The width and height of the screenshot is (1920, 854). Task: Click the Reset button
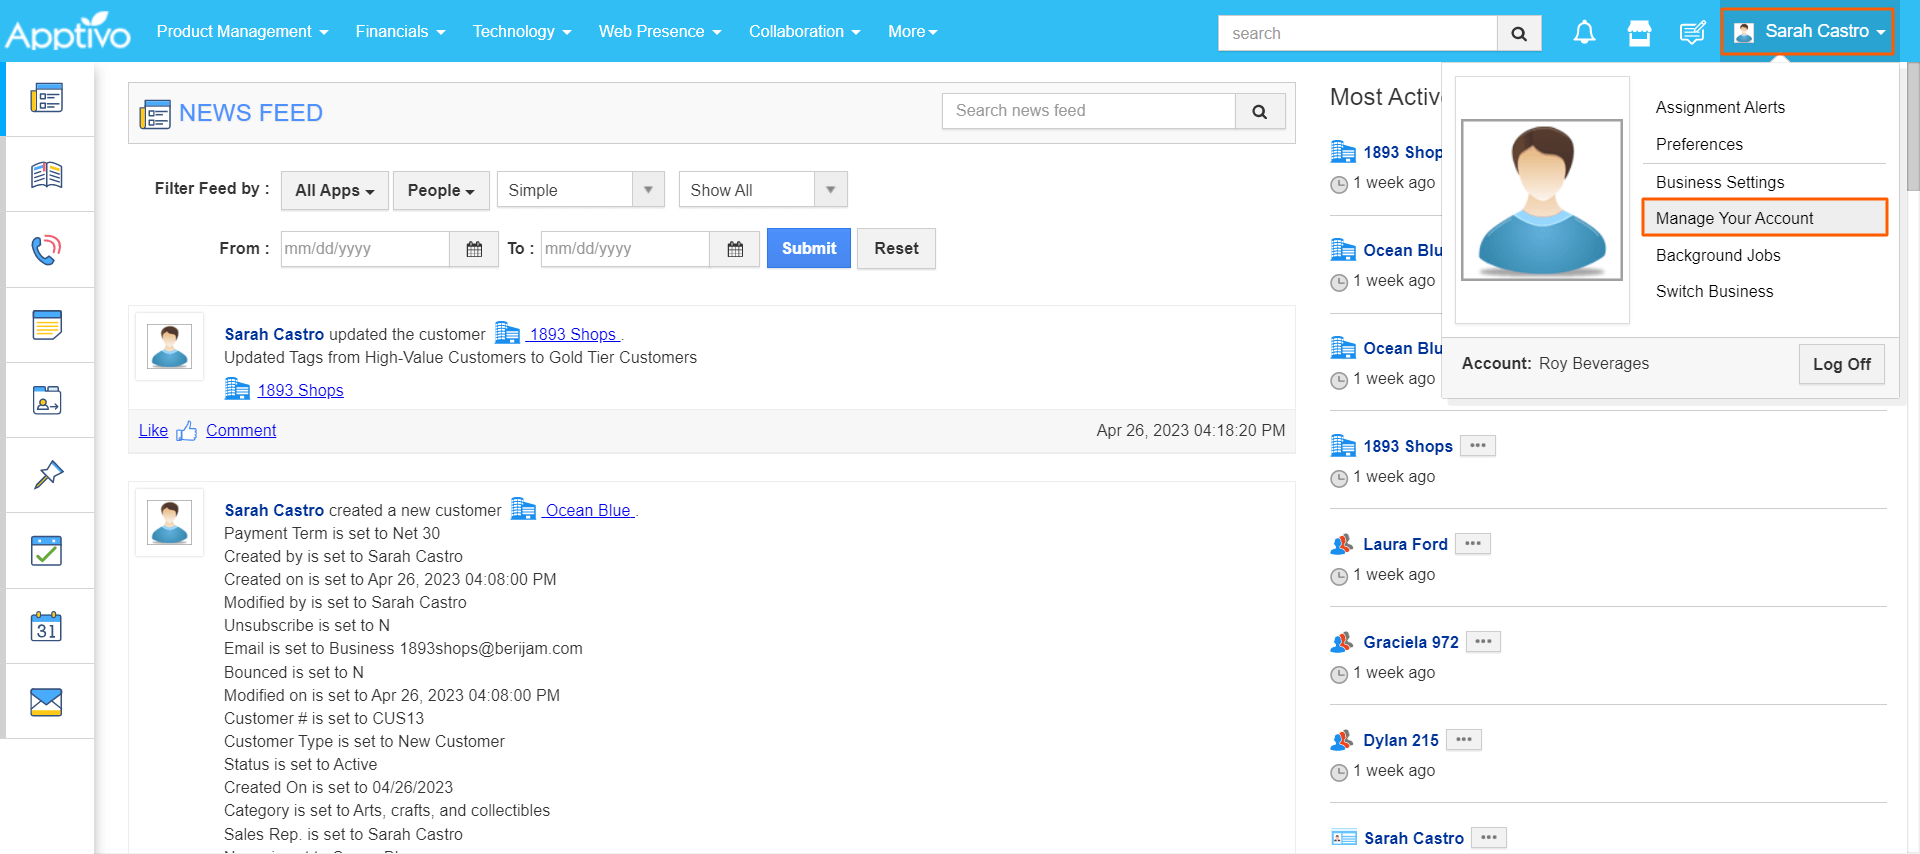pos(896,248)
